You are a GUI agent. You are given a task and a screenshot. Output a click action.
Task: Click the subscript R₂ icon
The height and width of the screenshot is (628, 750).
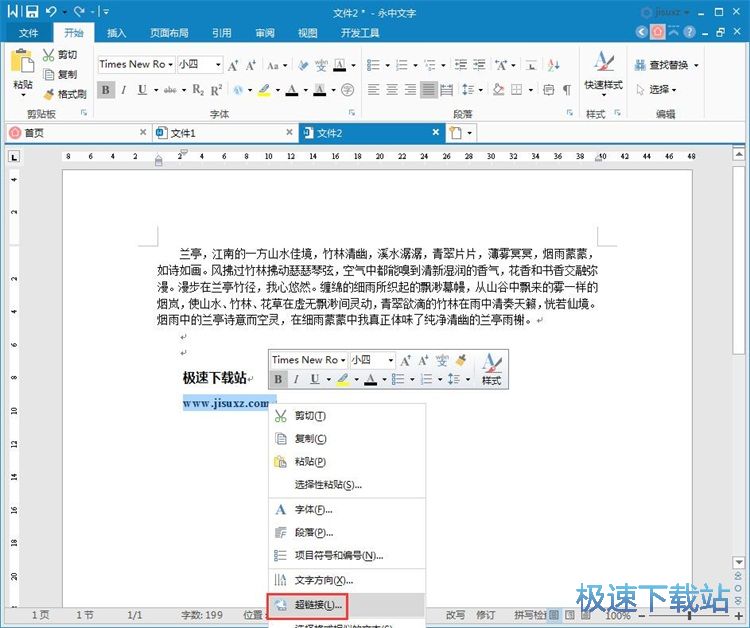[x=198, y=89]
